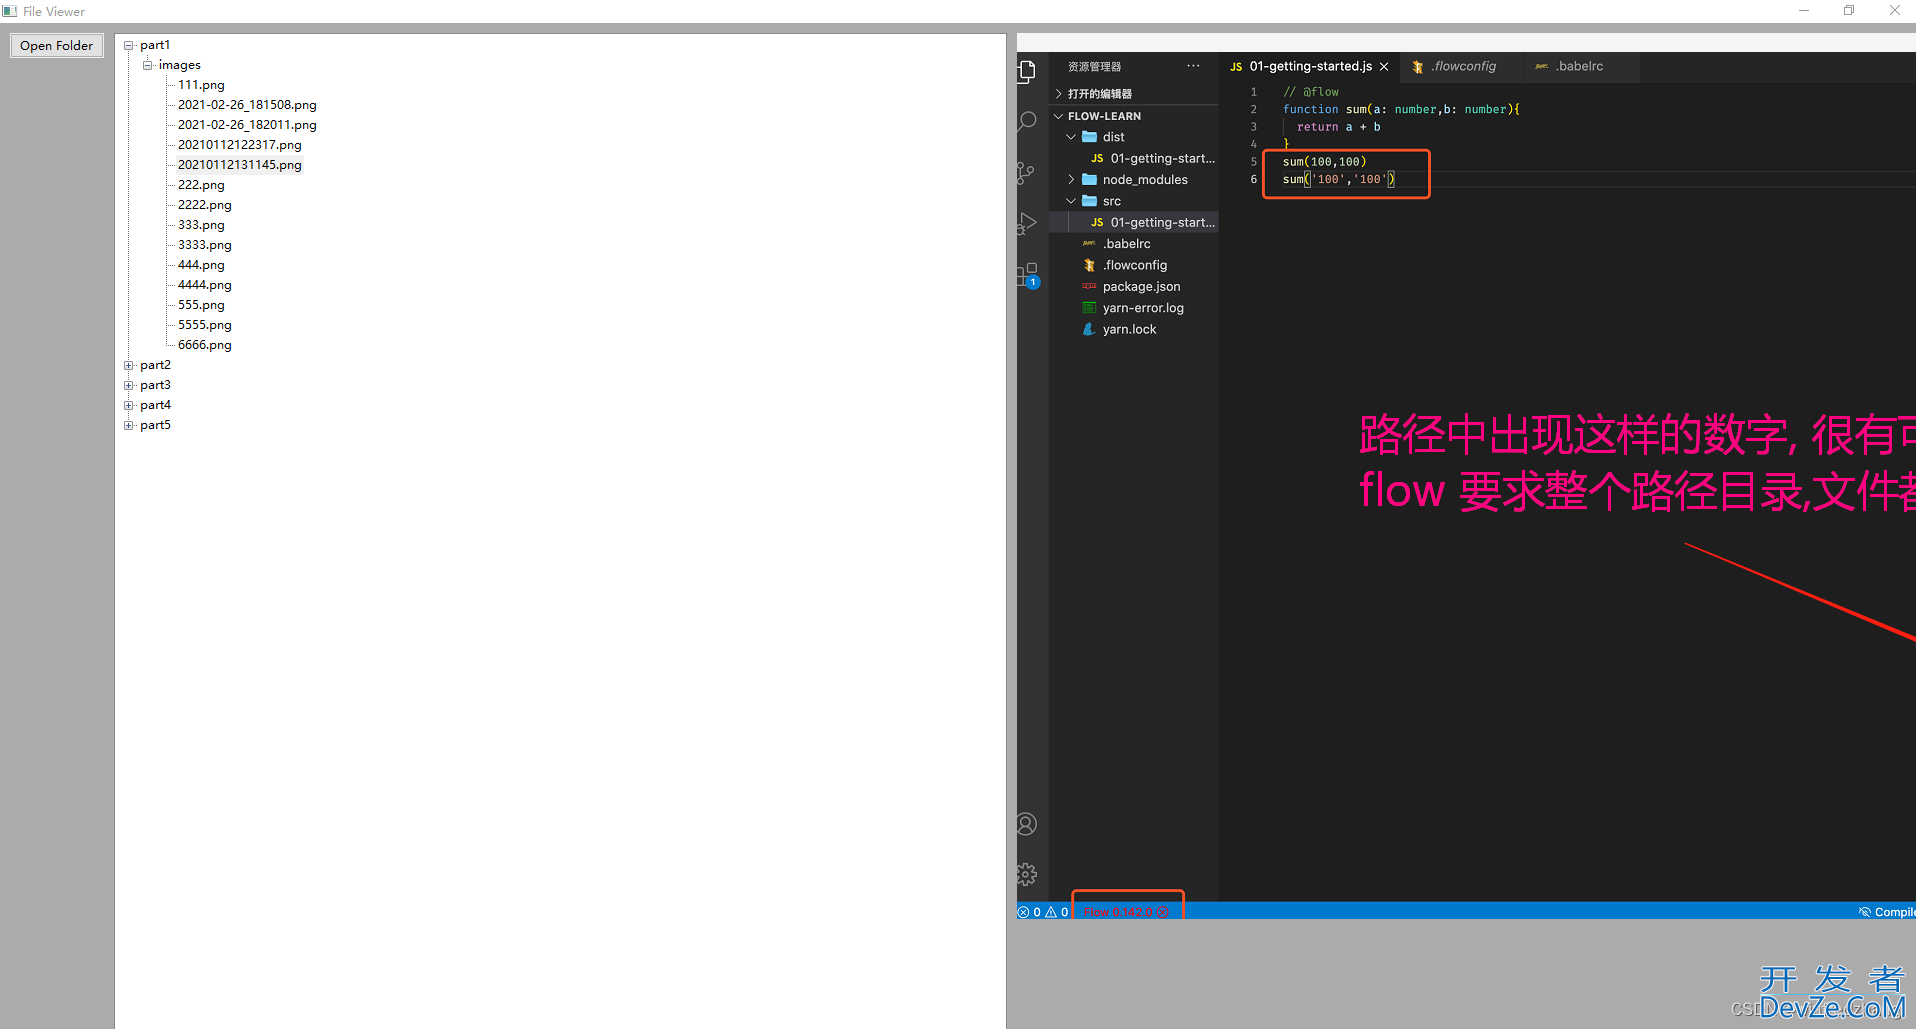Image resolution: width=1916 pixels, height=1029 pixels.
Task: Expand the part2 folder node
Action: [x=129, y=366]
